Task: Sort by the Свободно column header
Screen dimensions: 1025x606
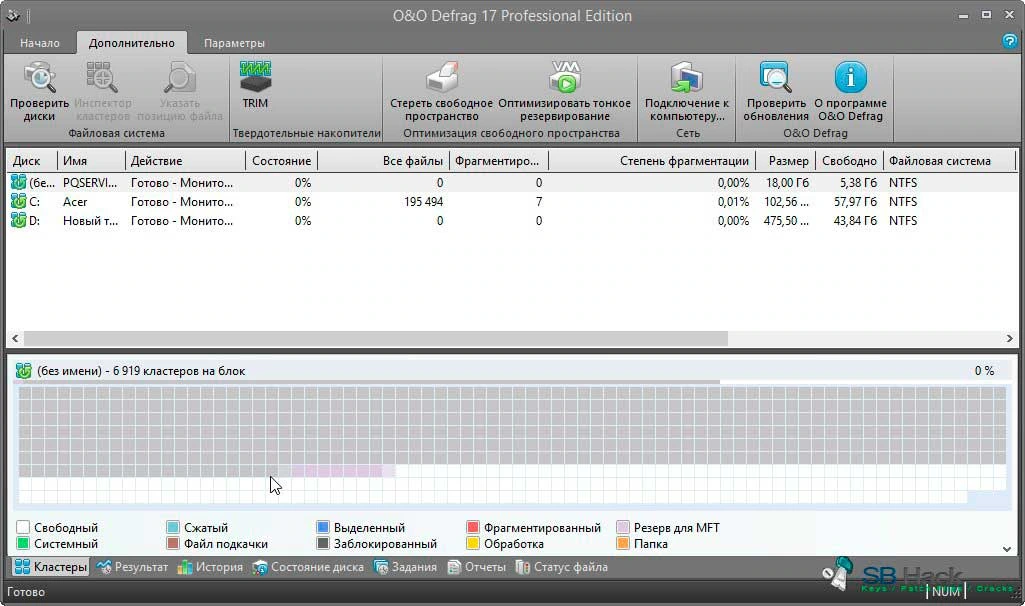Action: pyautogui.click(x=849, y=161)
